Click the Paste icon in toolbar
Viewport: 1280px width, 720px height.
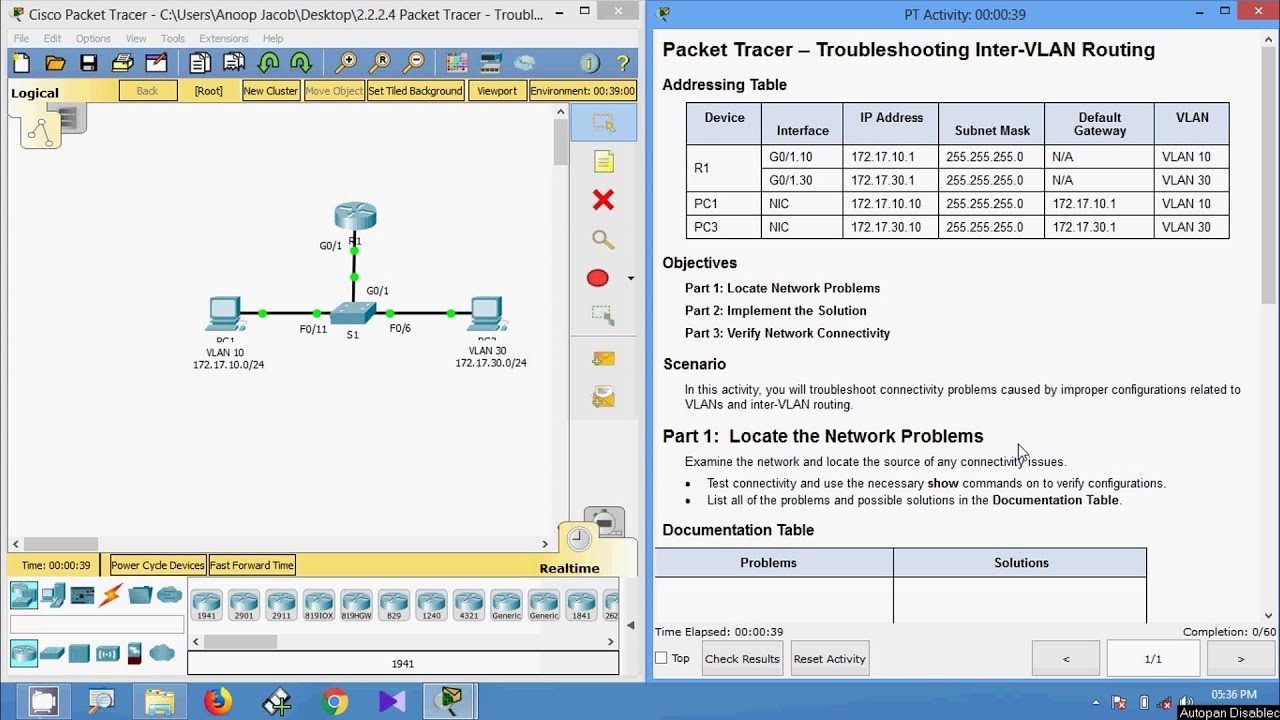pyautogui.click(x=234, y=63)
